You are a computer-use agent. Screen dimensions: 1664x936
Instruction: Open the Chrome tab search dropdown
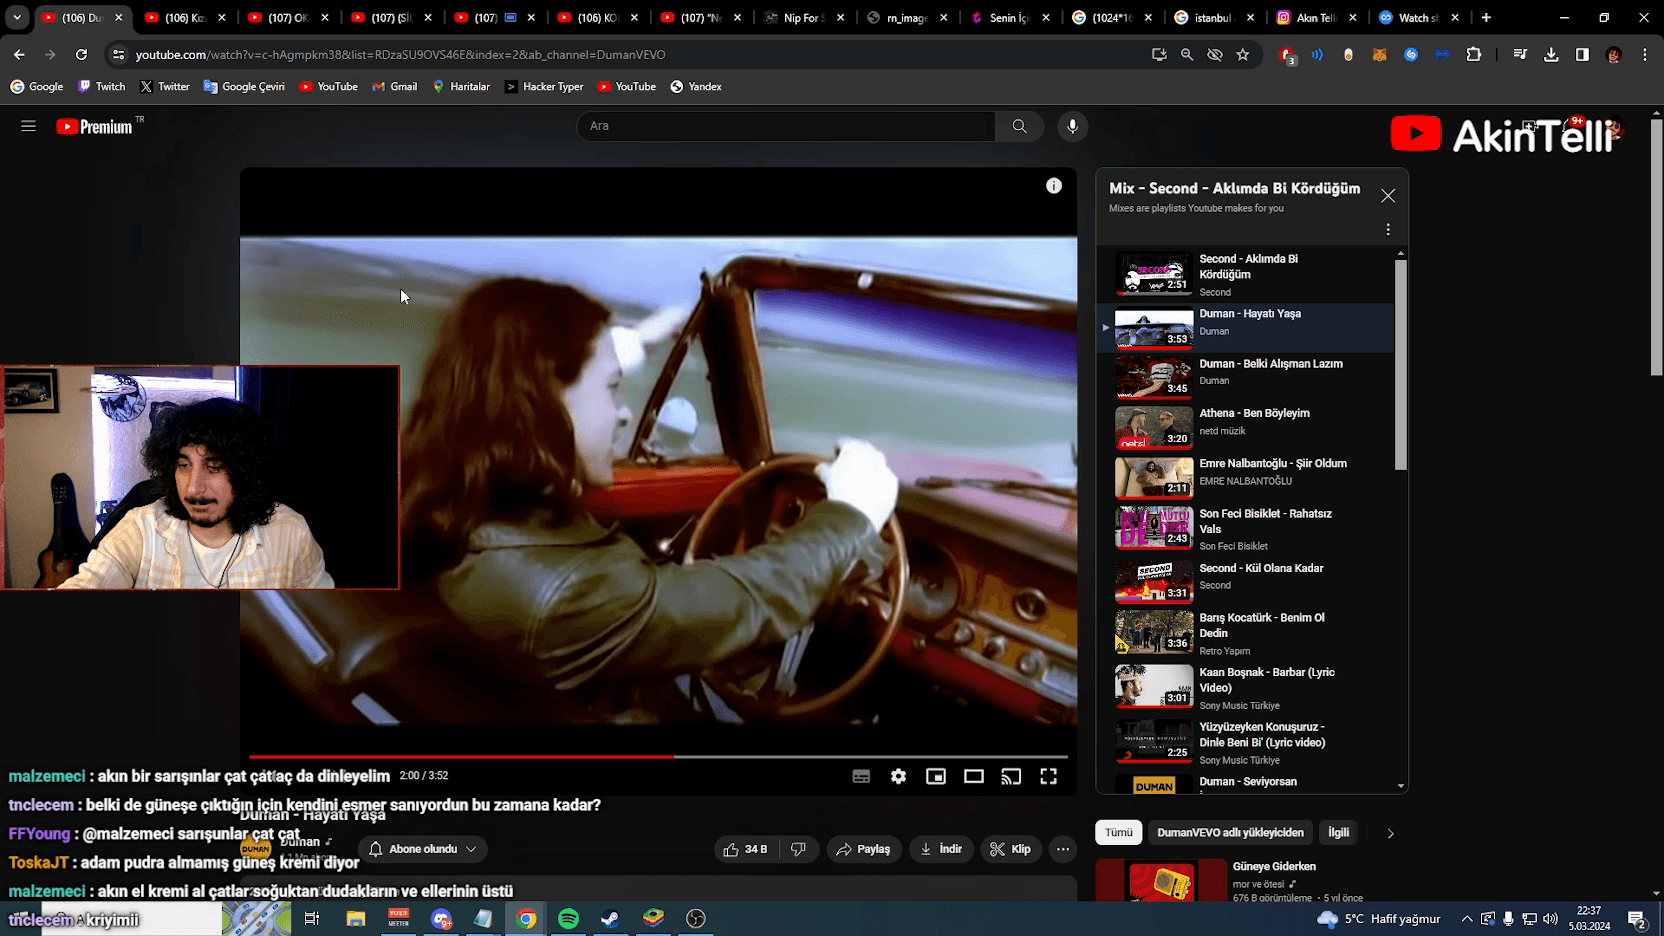click(17, 17)
